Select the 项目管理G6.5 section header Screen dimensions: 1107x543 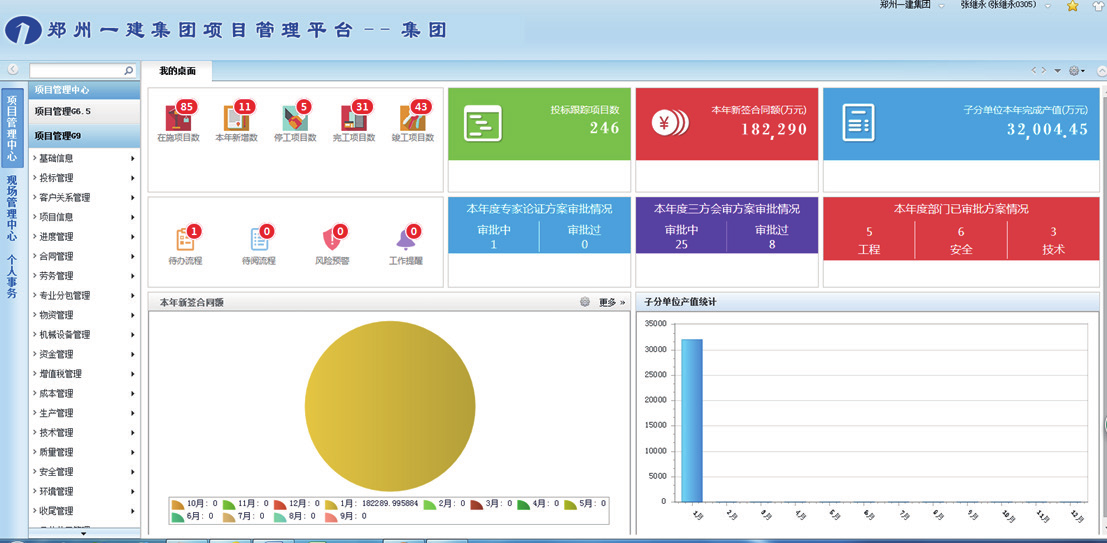pos(83,112)
